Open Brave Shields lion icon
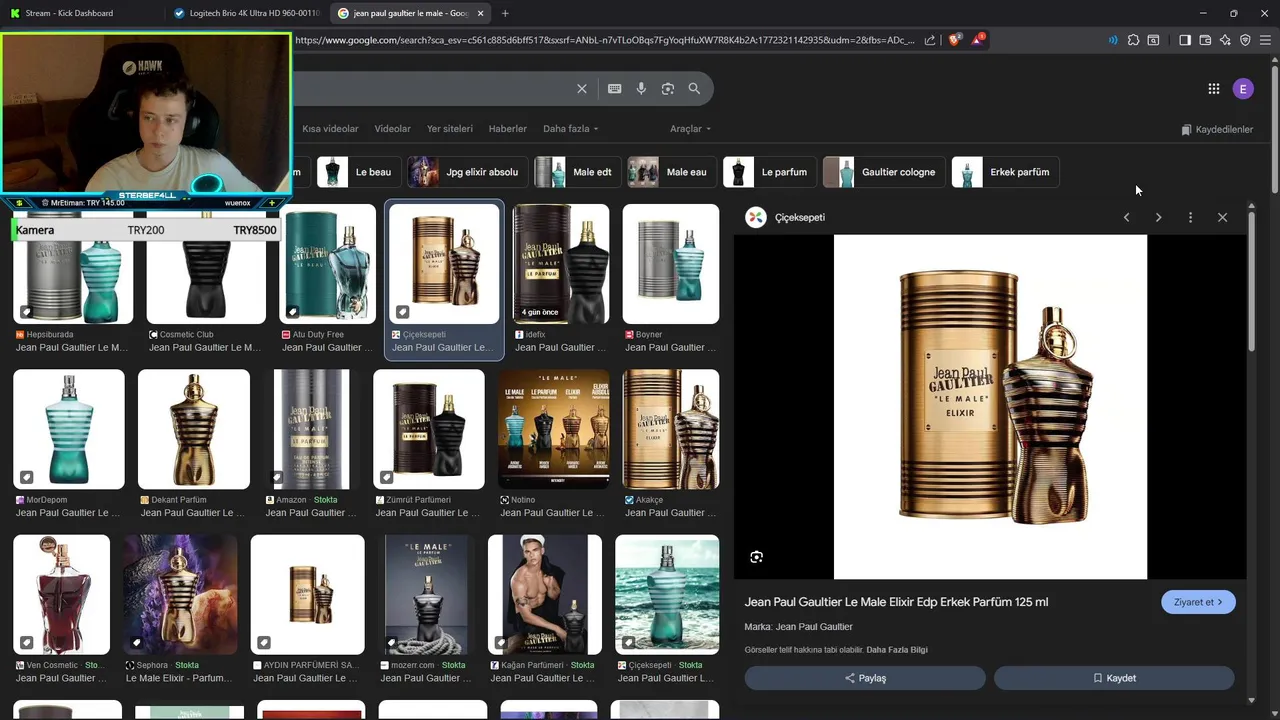This screenshot has width=1280, height=720. tap(954, 40)
